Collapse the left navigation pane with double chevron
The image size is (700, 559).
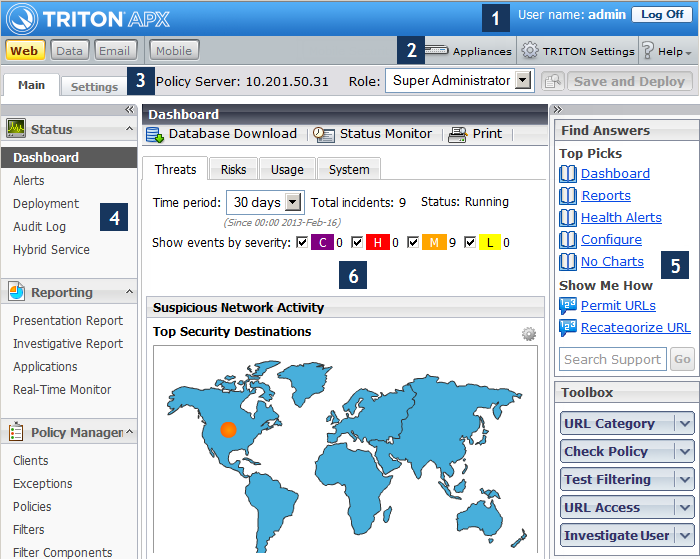(x=129, y=110)
